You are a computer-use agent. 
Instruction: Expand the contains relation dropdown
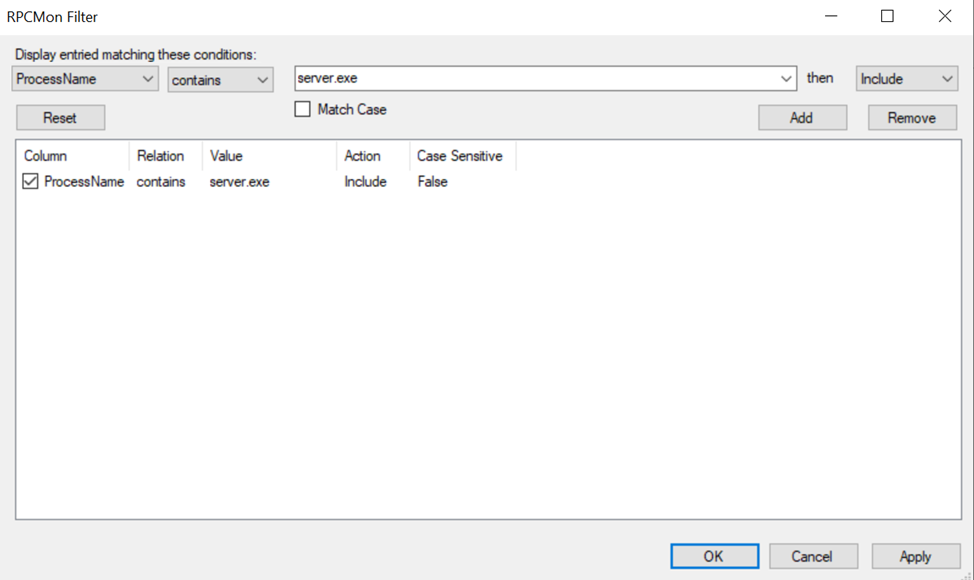point(220,79)
